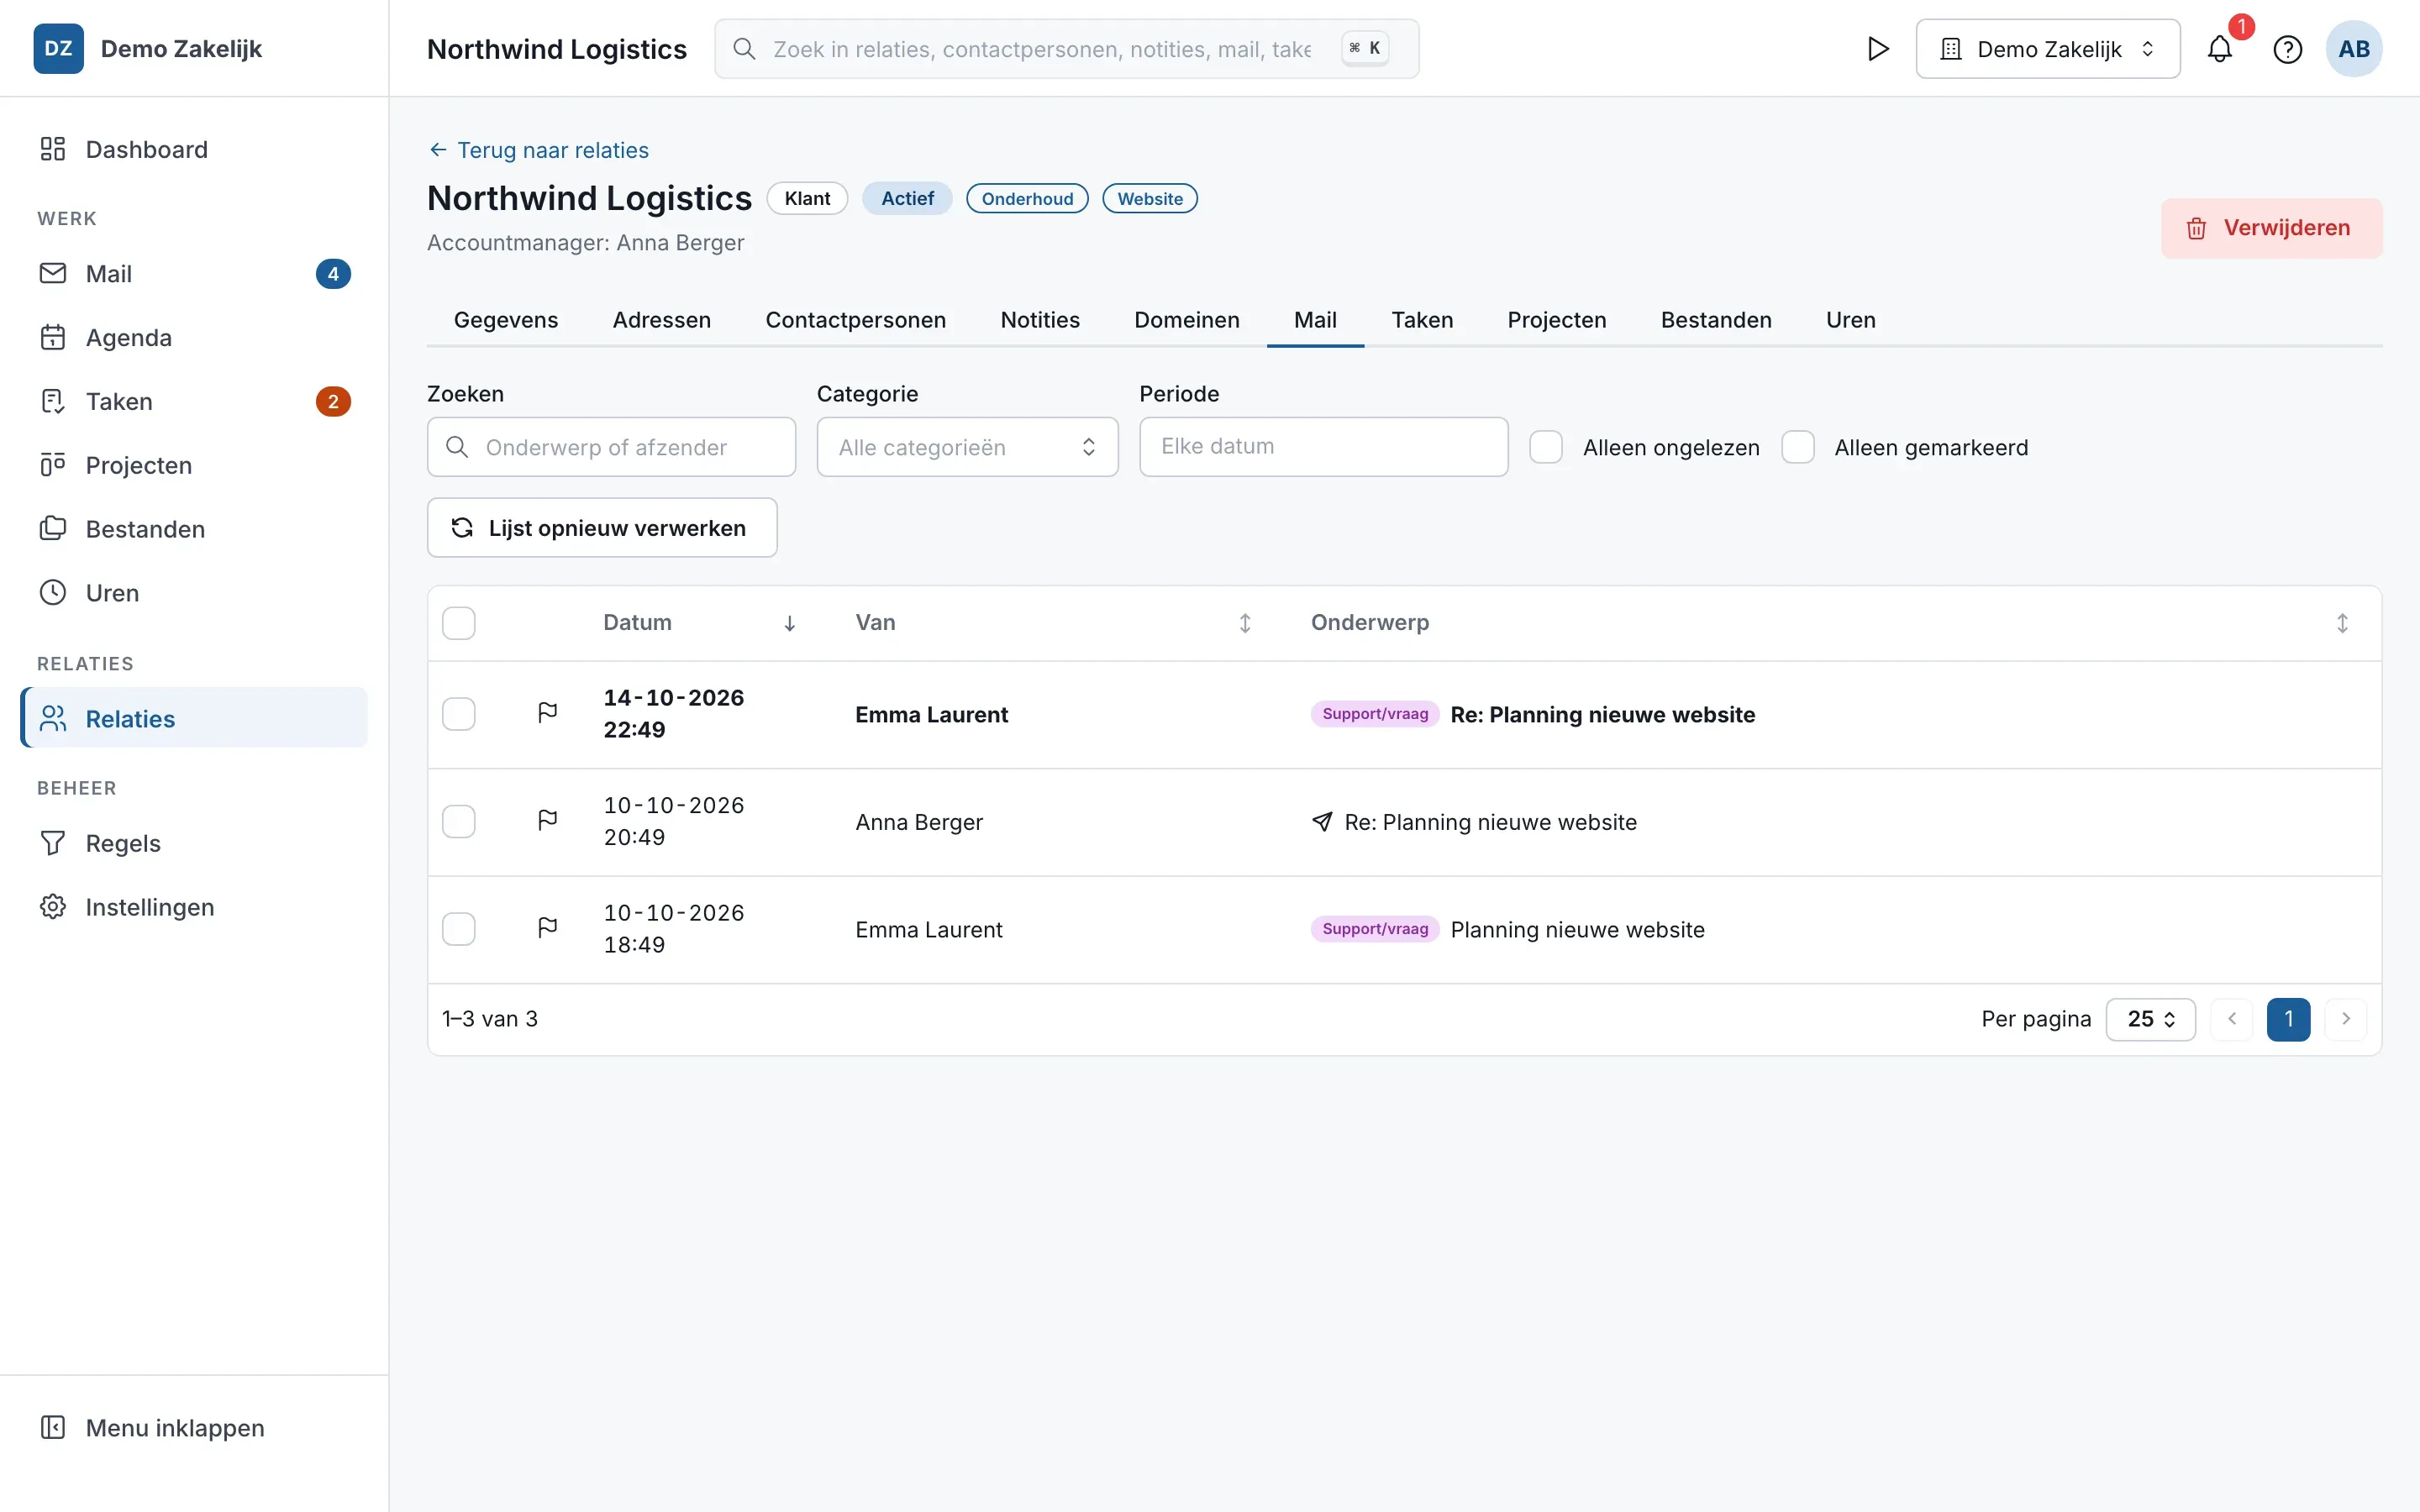Tick the select-all checkbox in table header
The image size is (2420, 1512).
459,623
